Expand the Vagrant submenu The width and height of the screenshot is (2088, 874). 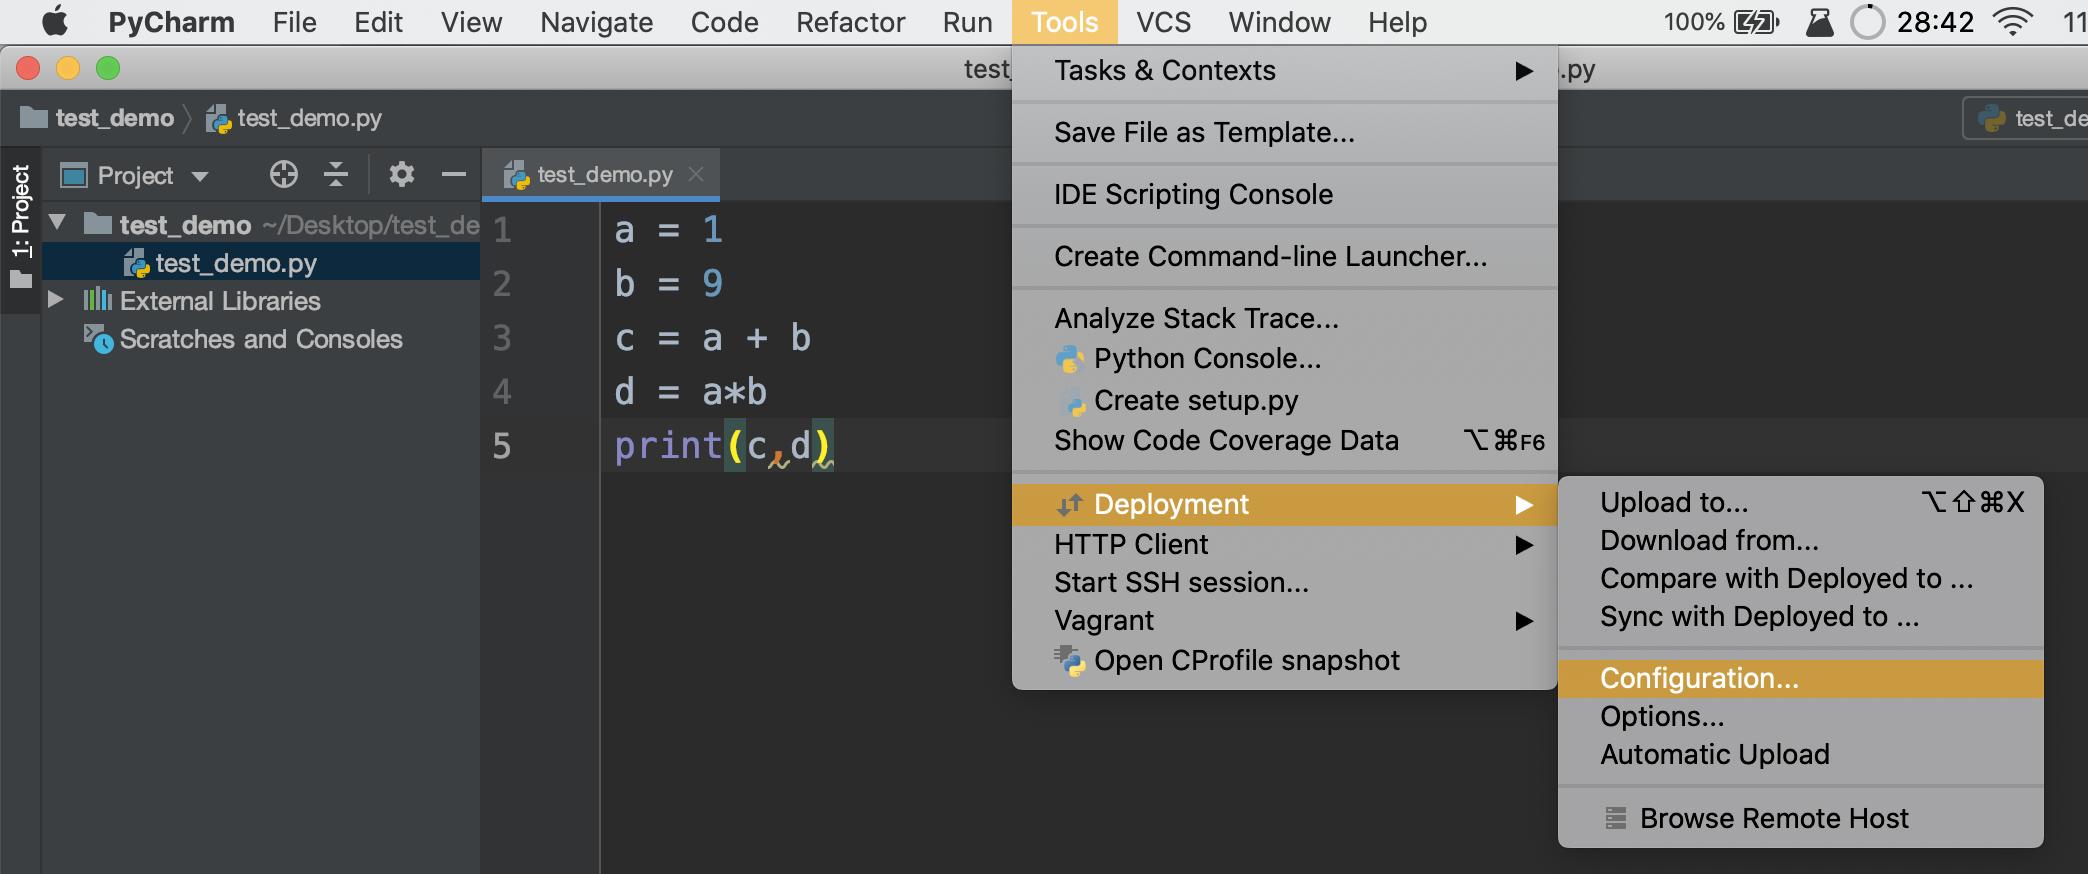pyautogui.click(x=1285, y=621)
